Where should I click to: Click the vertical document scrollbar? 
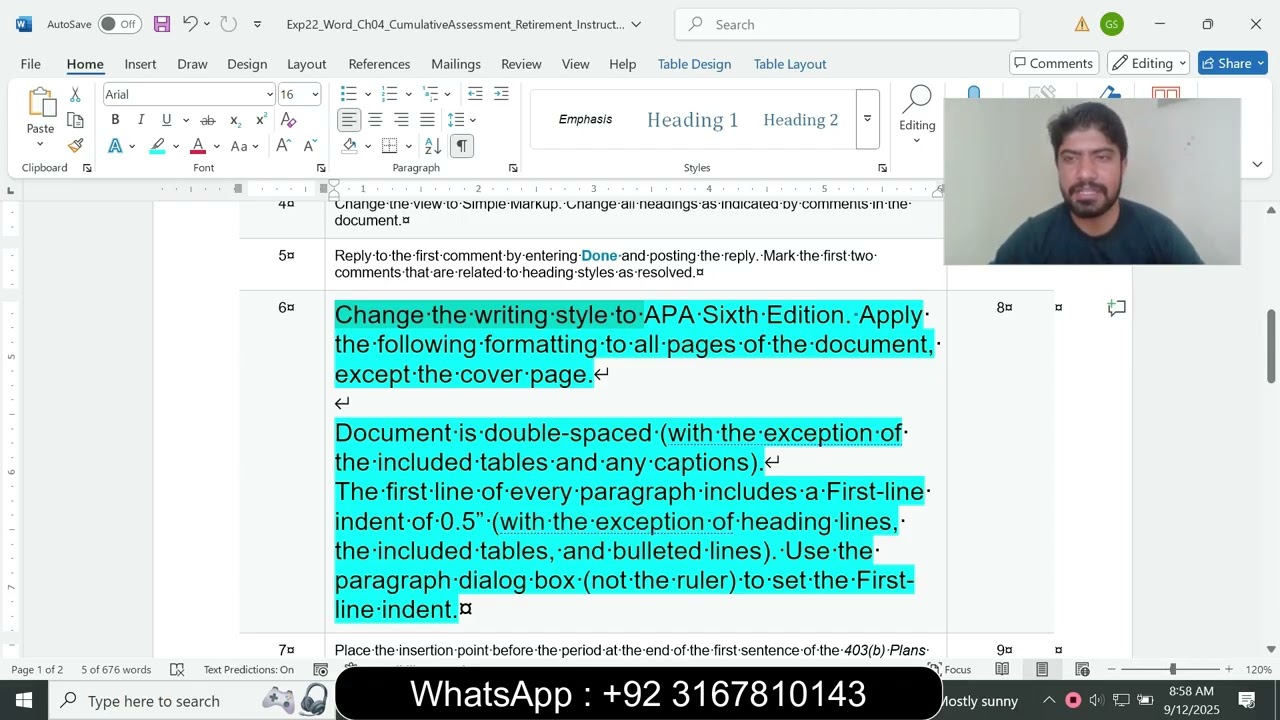point(1271,345)
